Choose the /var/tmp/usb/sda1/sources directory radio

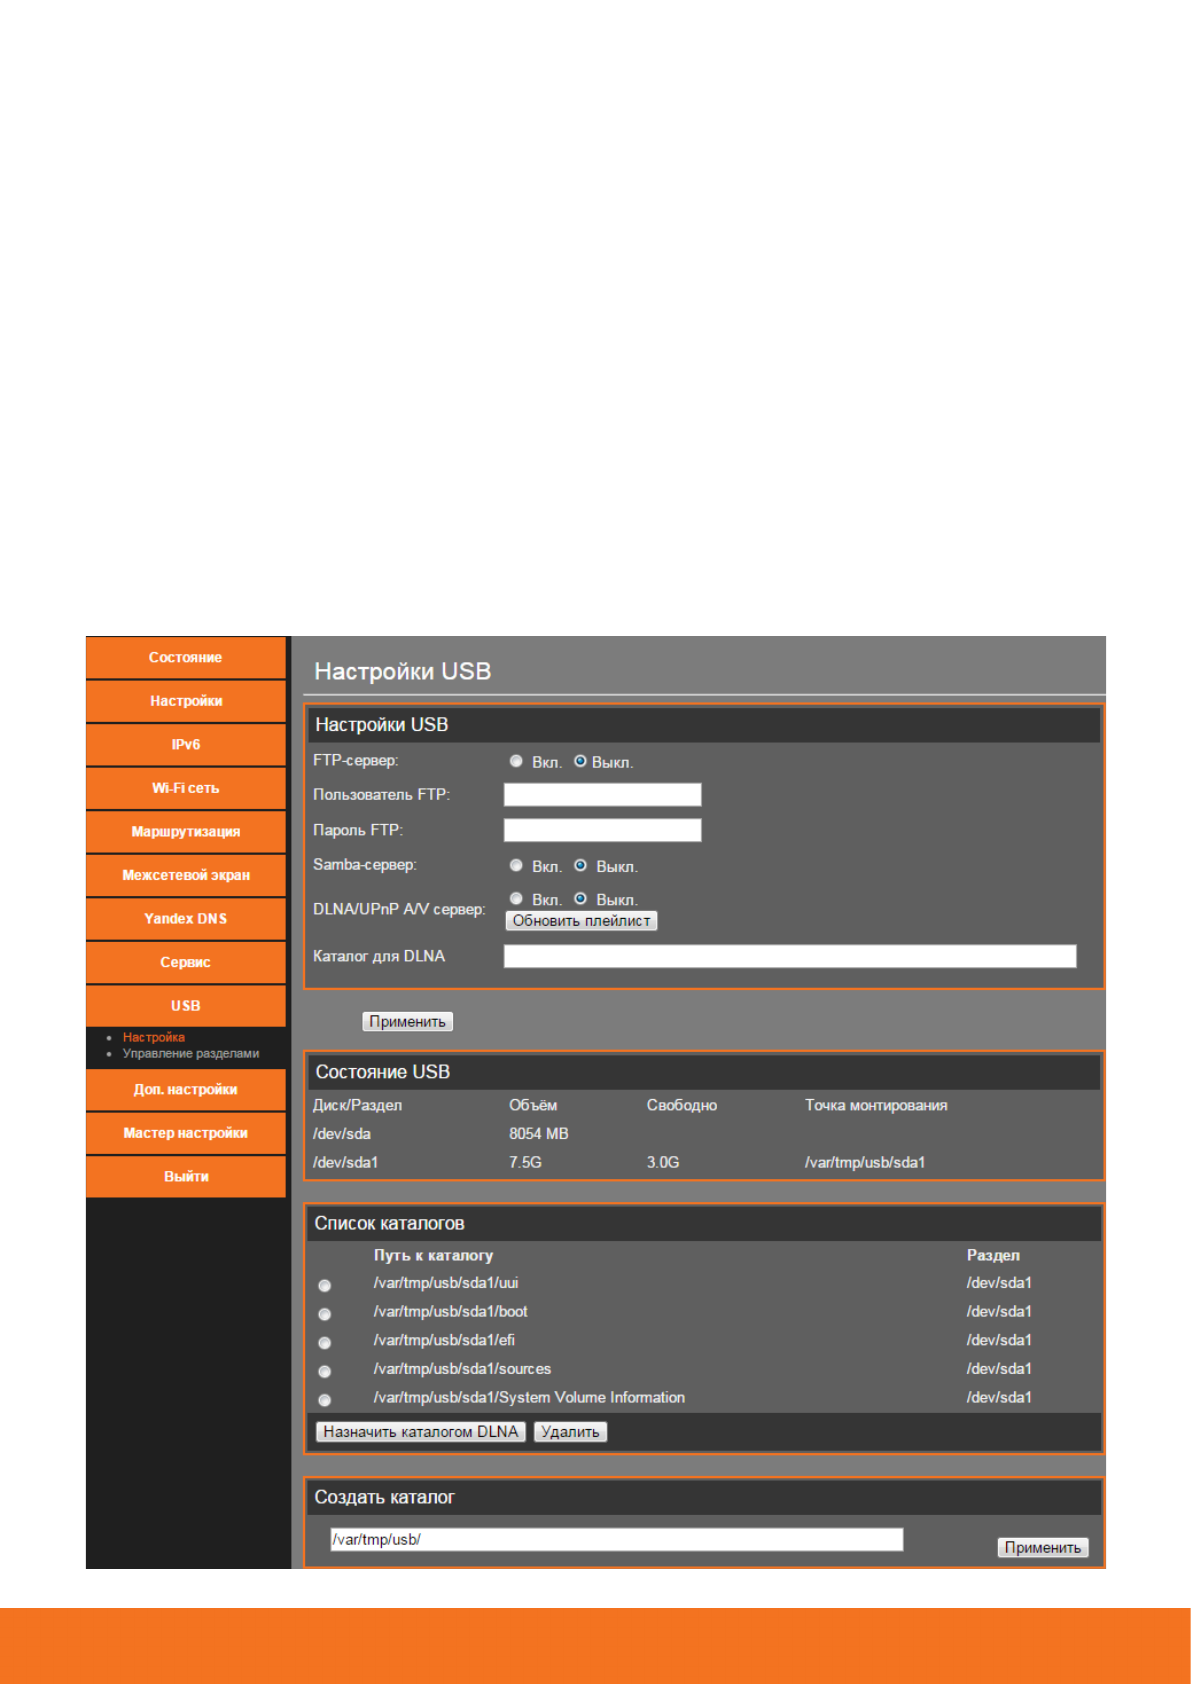324,1371
